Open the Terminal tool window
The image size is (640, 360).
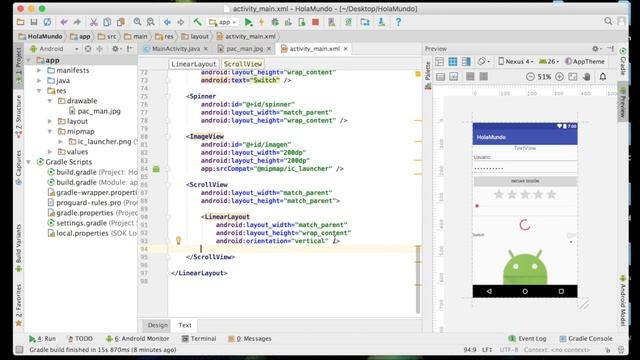point(199,338)
